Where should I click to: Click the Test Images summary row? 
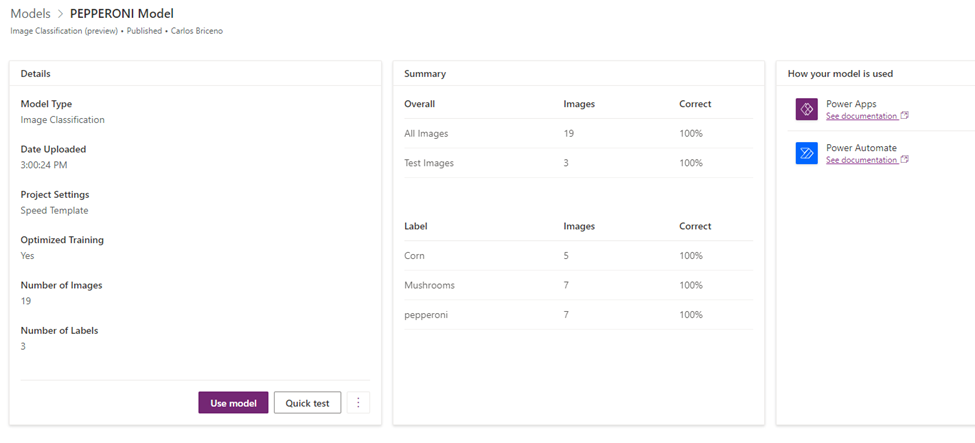[x=578, y=163]
